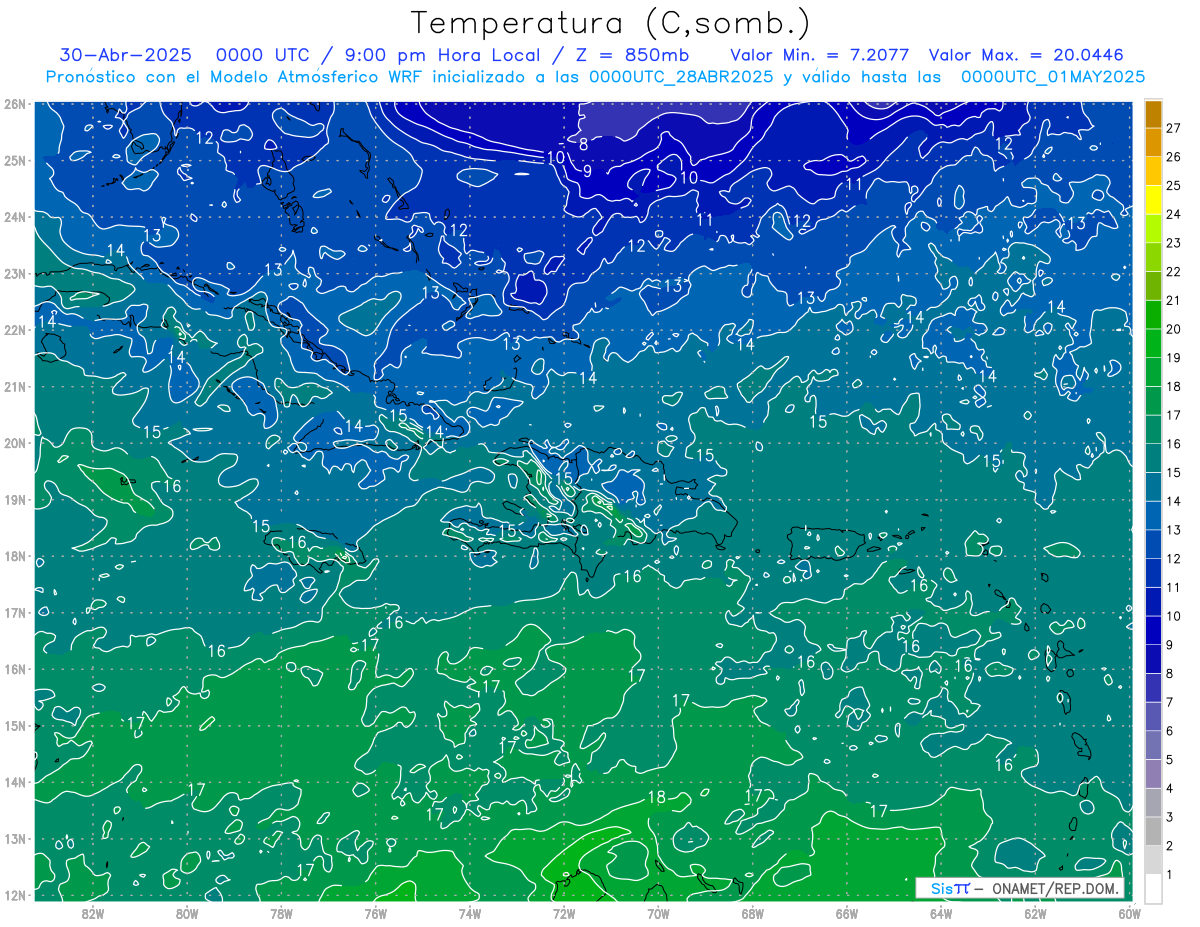Click the 17N latitude axis label
Image resolution: width=1200 pixels, height=927 pixels.
(x=15, y=613)
